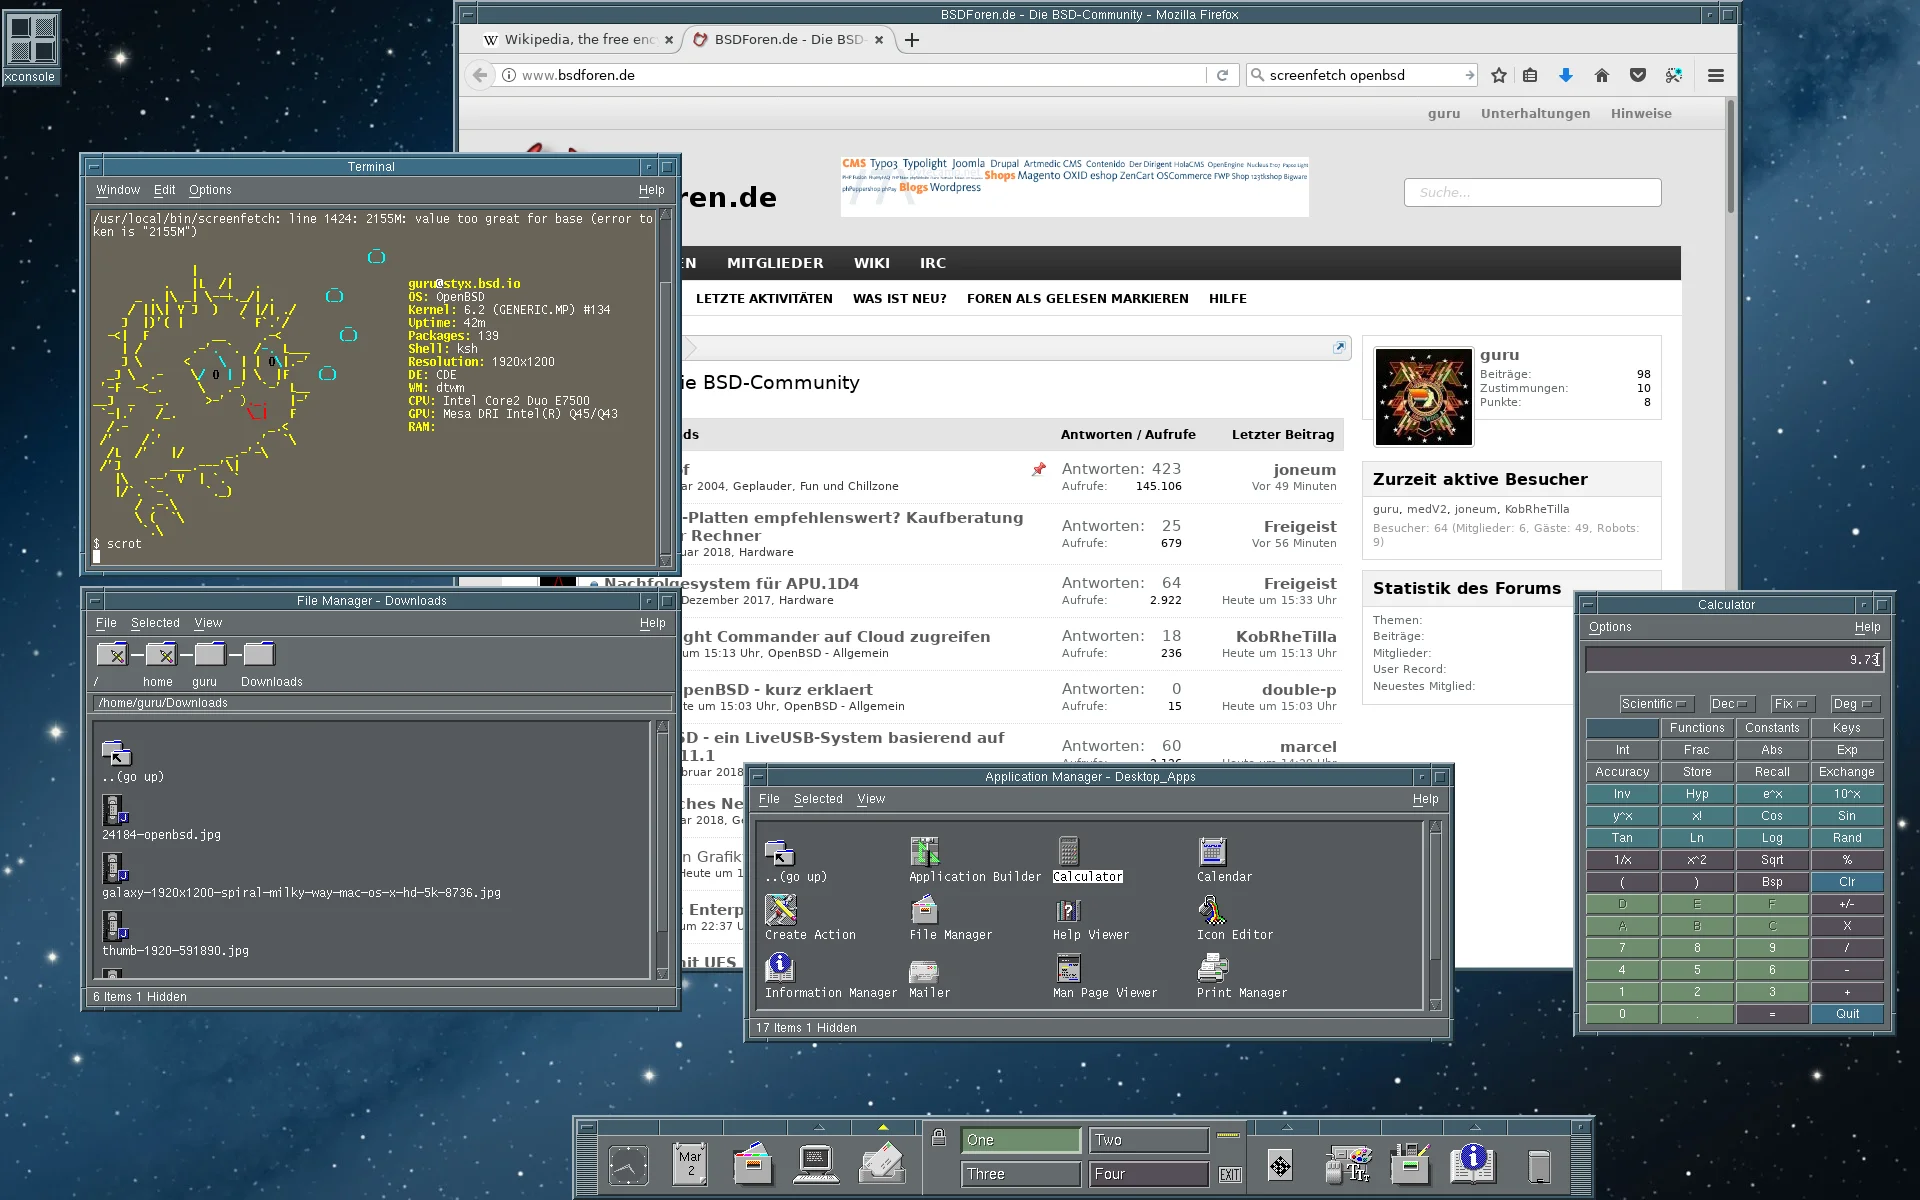This screenshot has width=1920, height=1200.
Task: Click File Manager vertical scrollbar
Action: pyautogui.click(x=662, y=850)
